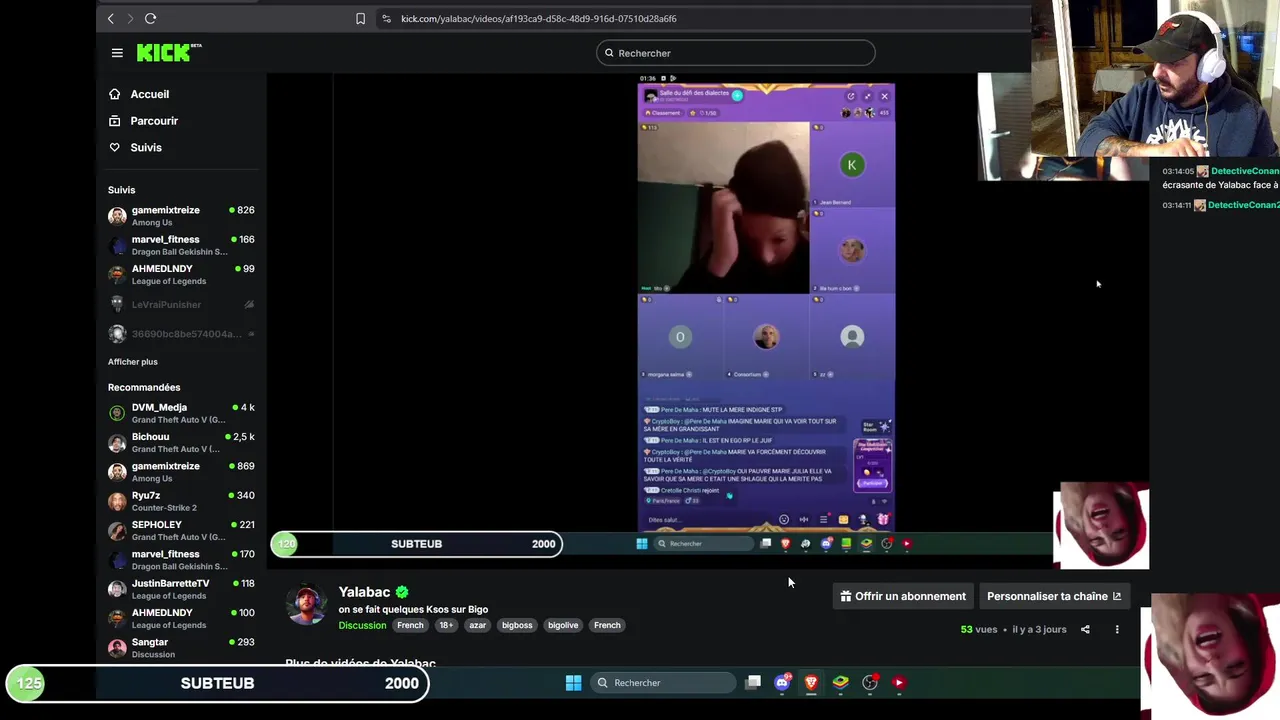The width and height of the screenshot is (1280, 720).
Task: Click the Discord icon inside the video's taskbar
Action: click(x=826, y=544)
